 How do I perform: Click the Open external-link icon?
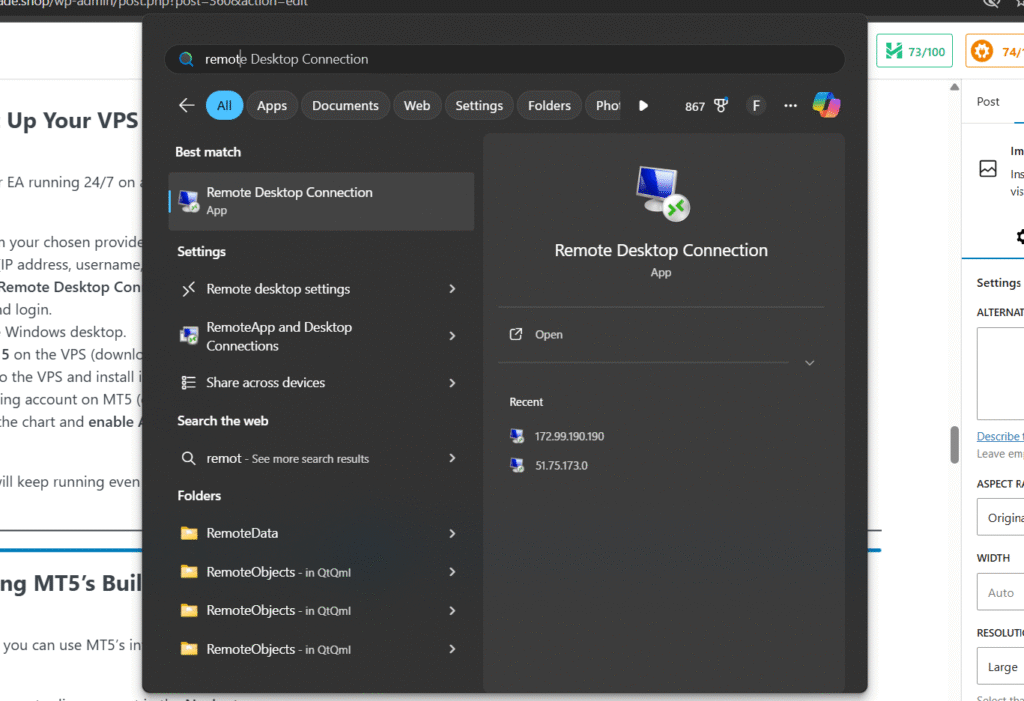coord(516,334)
